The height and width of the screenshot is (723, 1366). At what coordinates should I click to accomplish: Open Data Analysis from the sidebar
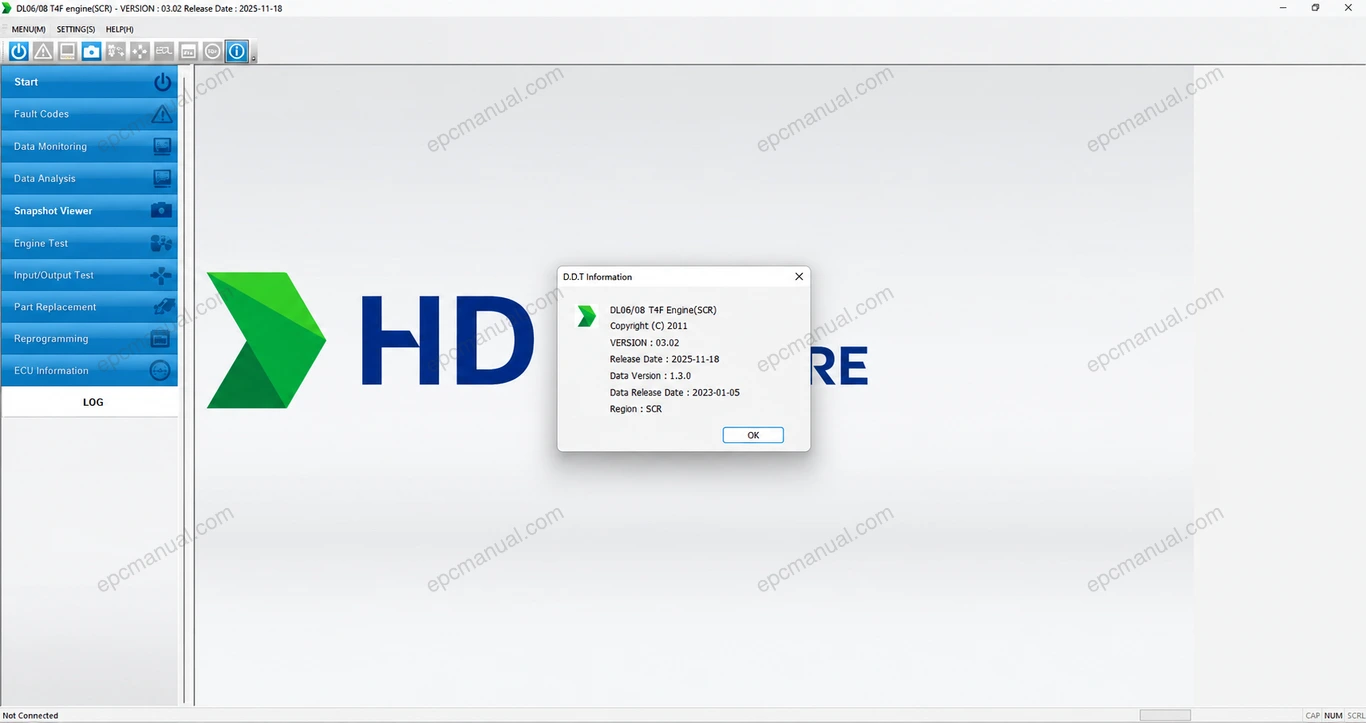click(x=90, y=178)
